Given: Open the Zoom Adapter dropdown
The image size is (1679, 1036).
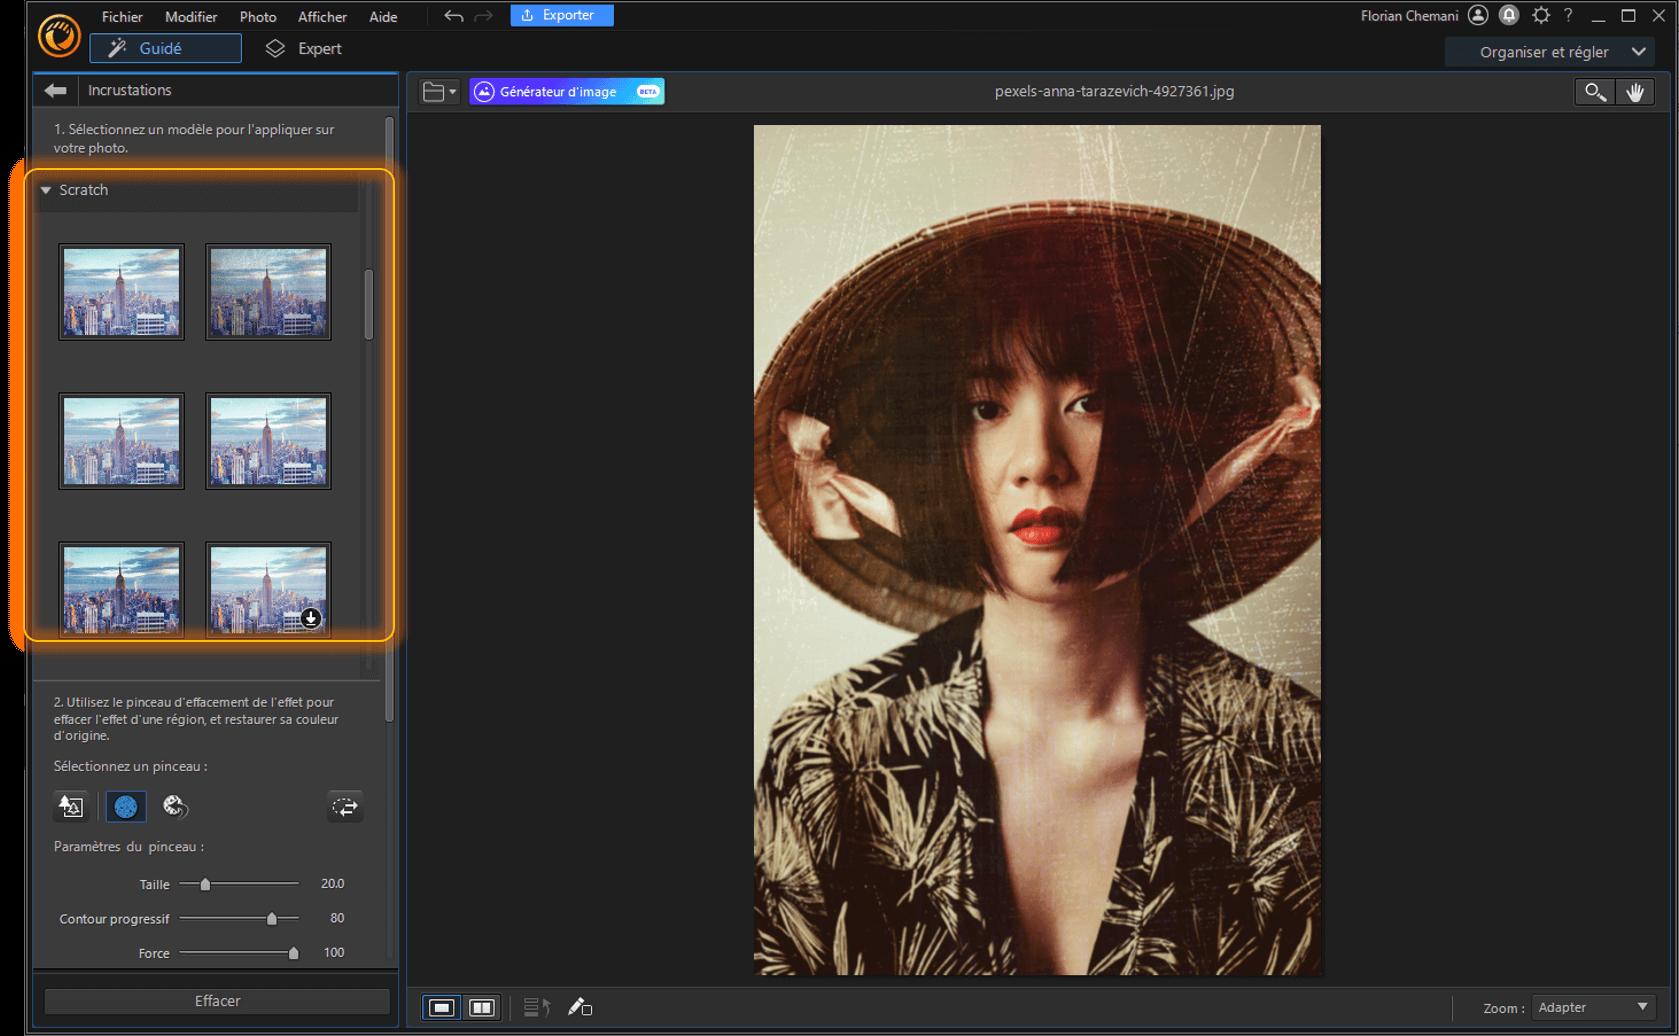Looking at the screenshot, I should pos(1592,1007).
